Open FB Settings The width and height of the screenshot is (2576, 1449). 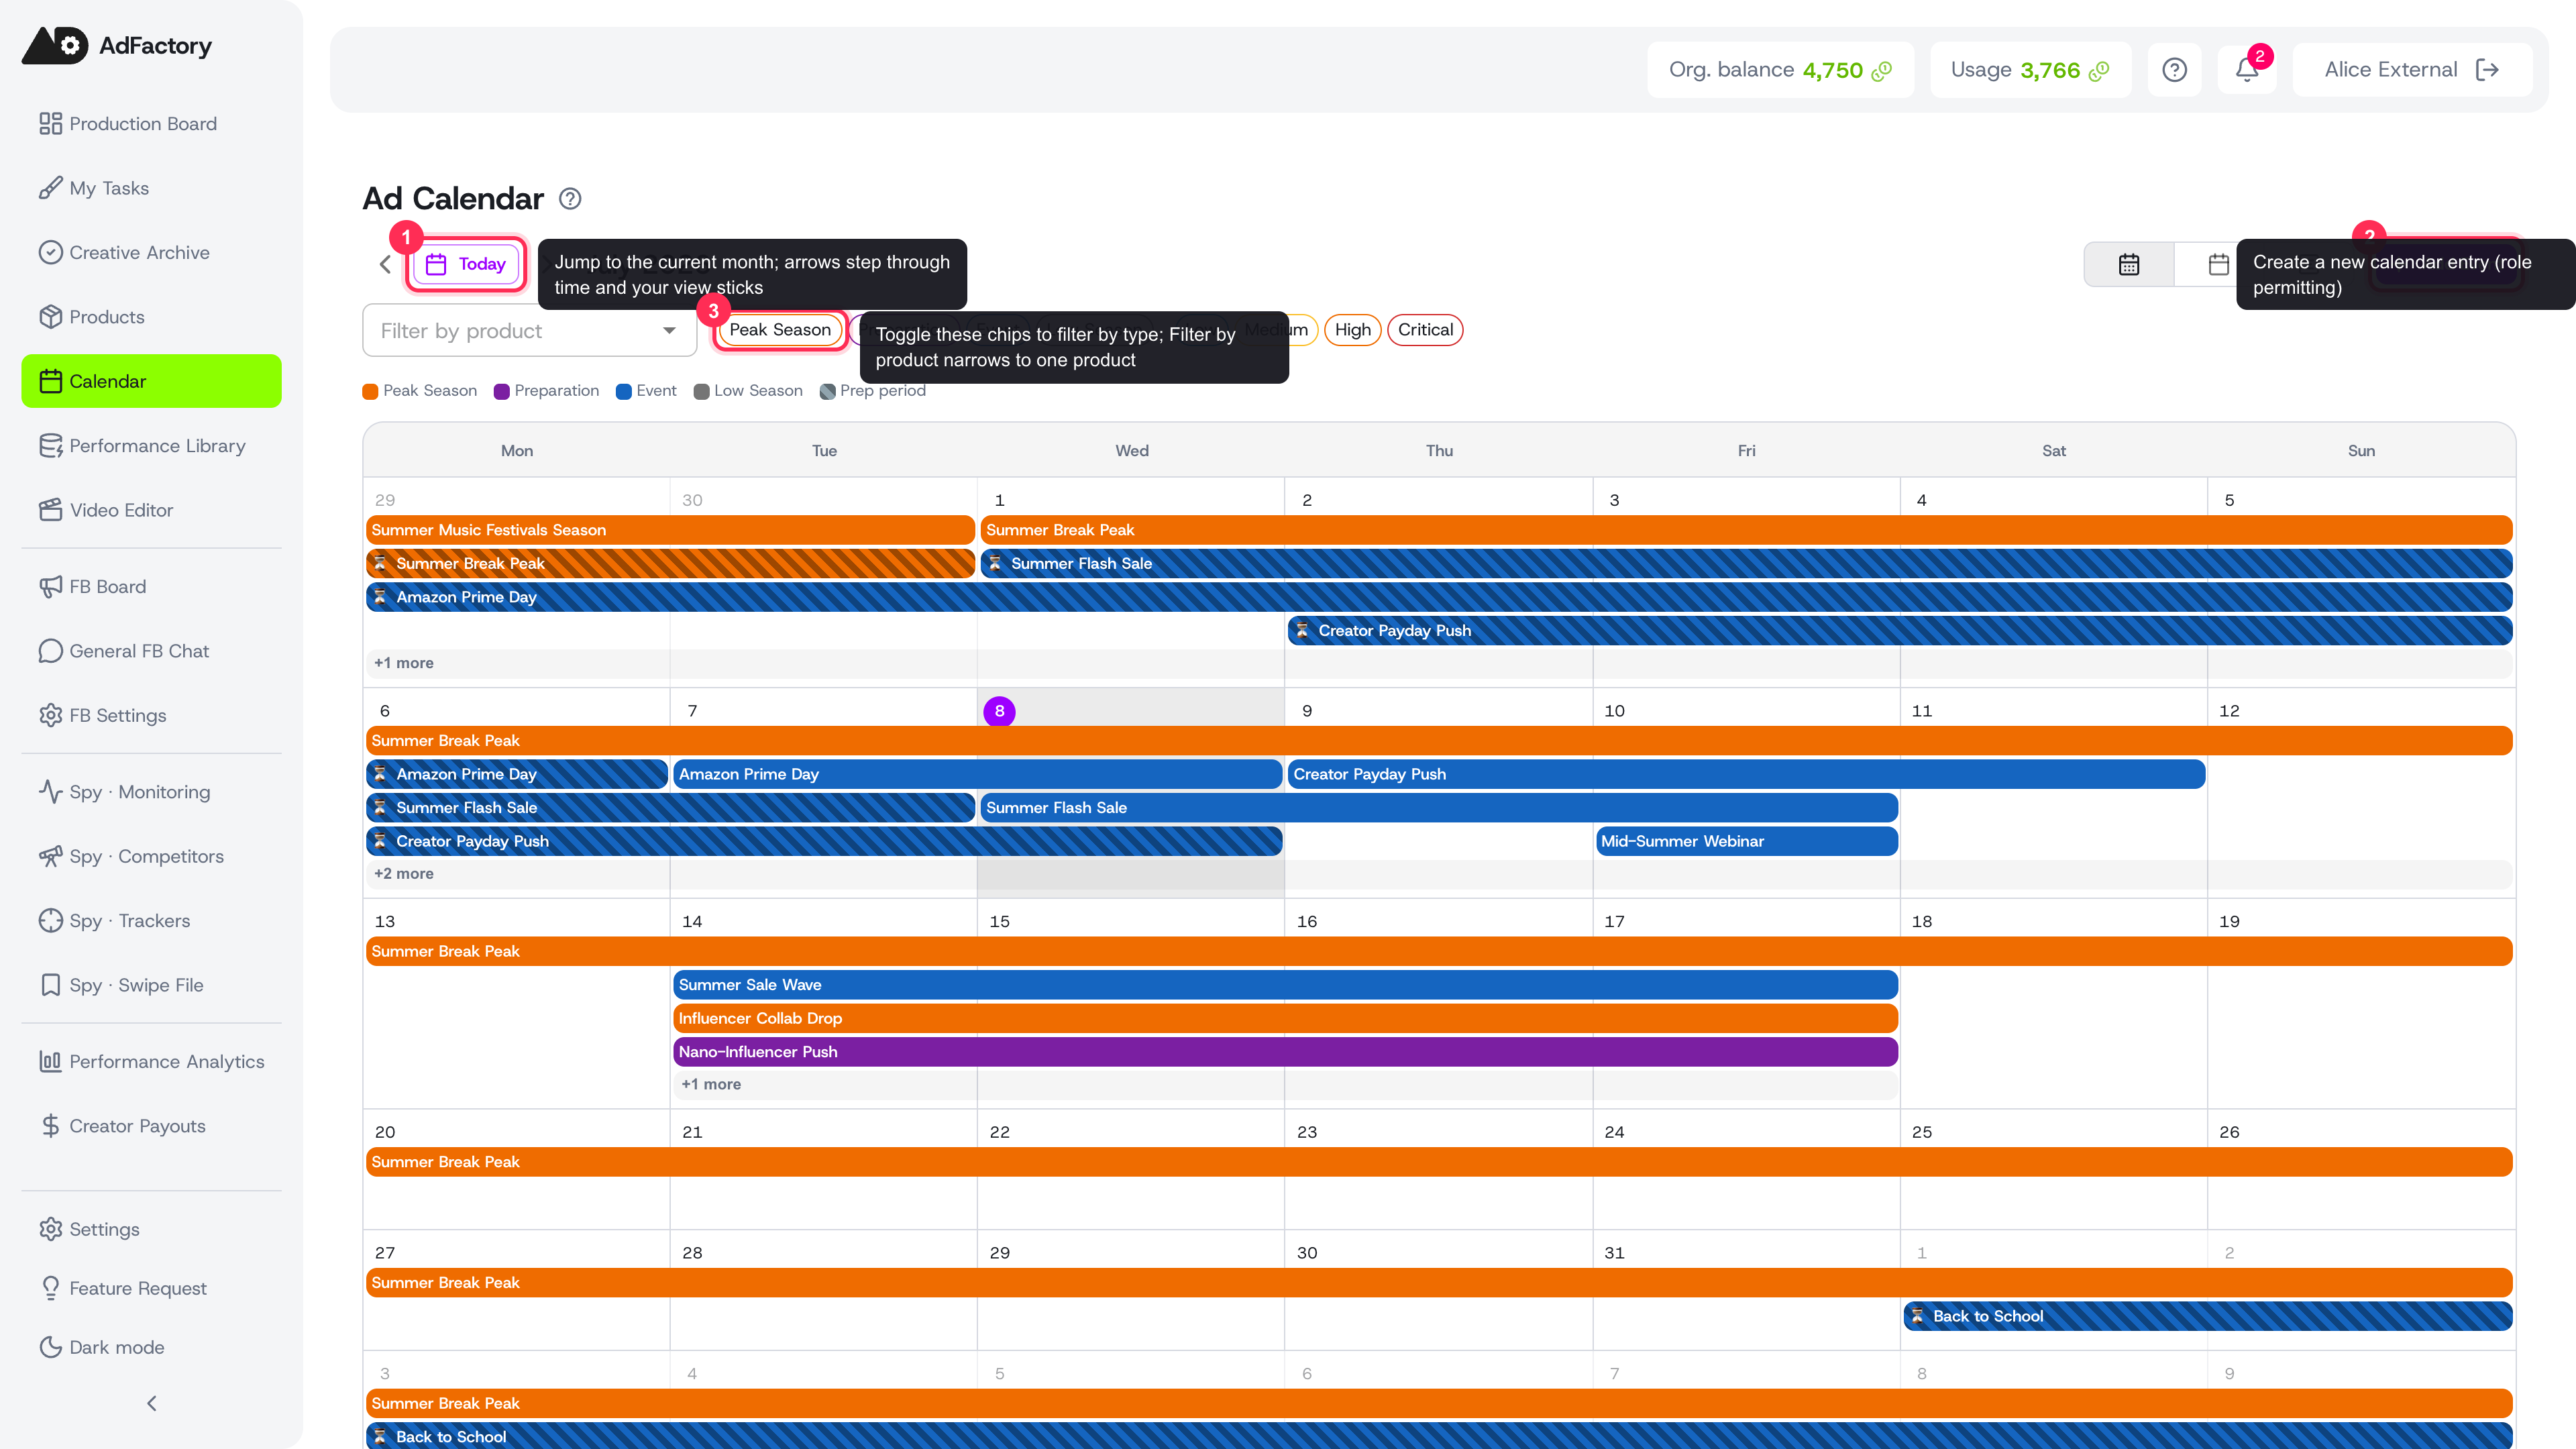click(x=151, y=715)
